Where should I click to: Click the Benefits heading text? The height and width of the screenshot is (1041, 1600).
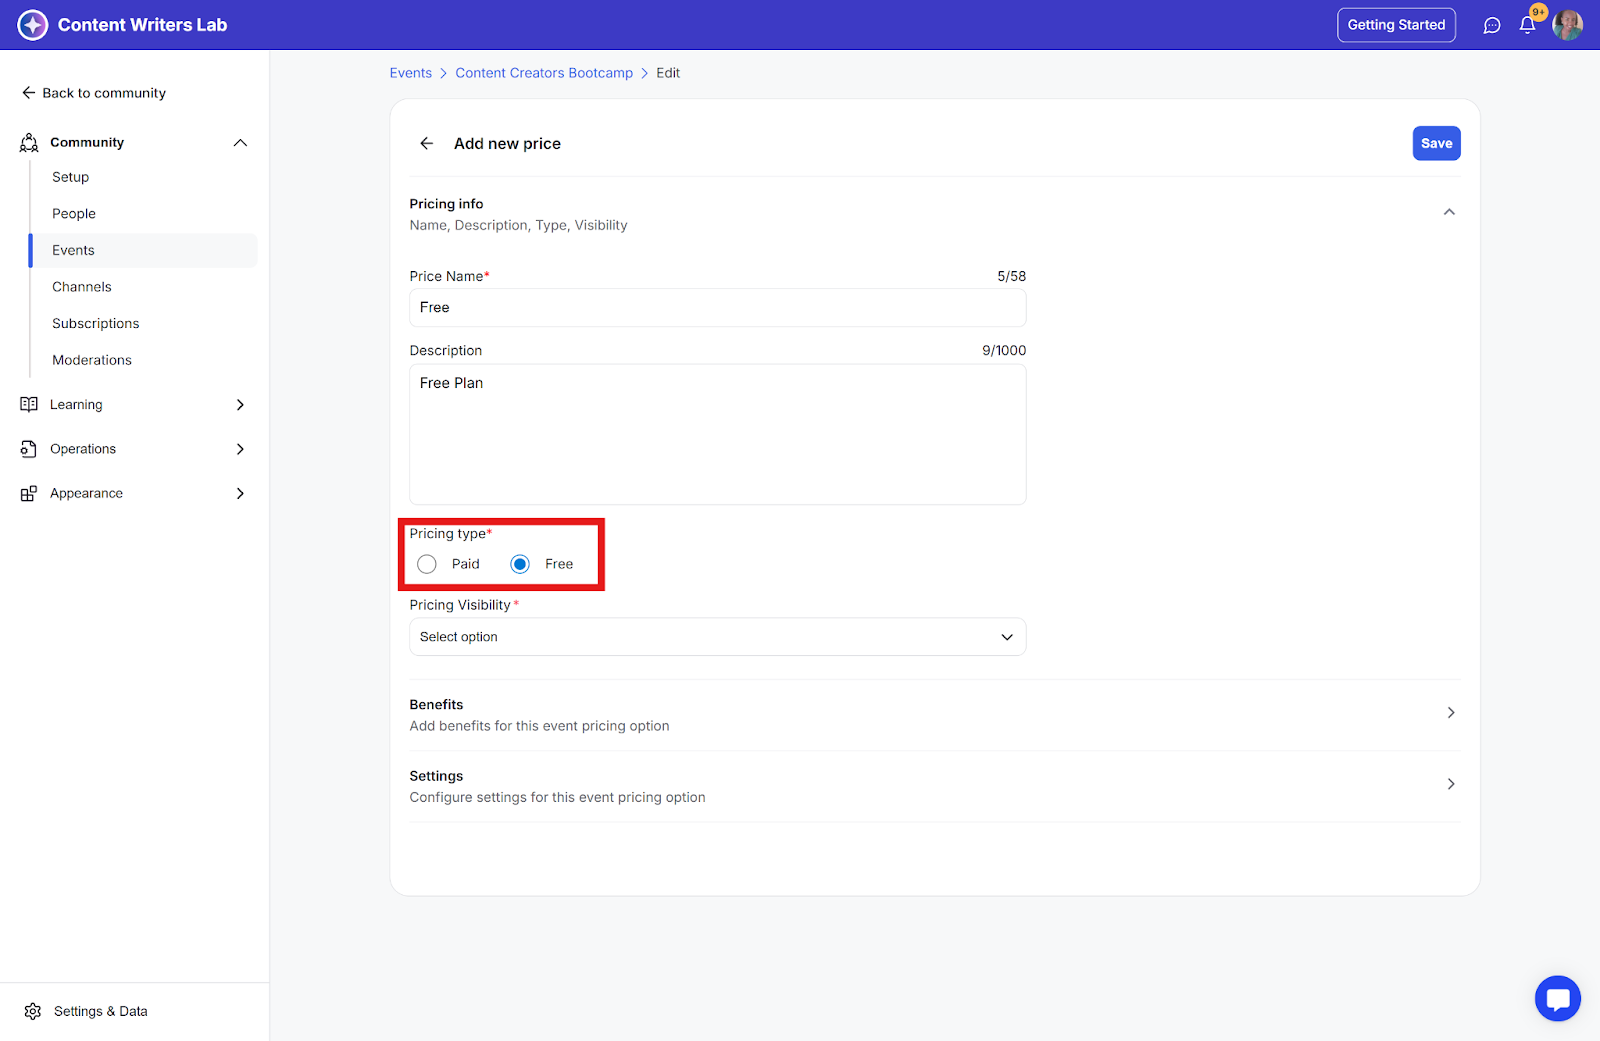coord(436,705)
